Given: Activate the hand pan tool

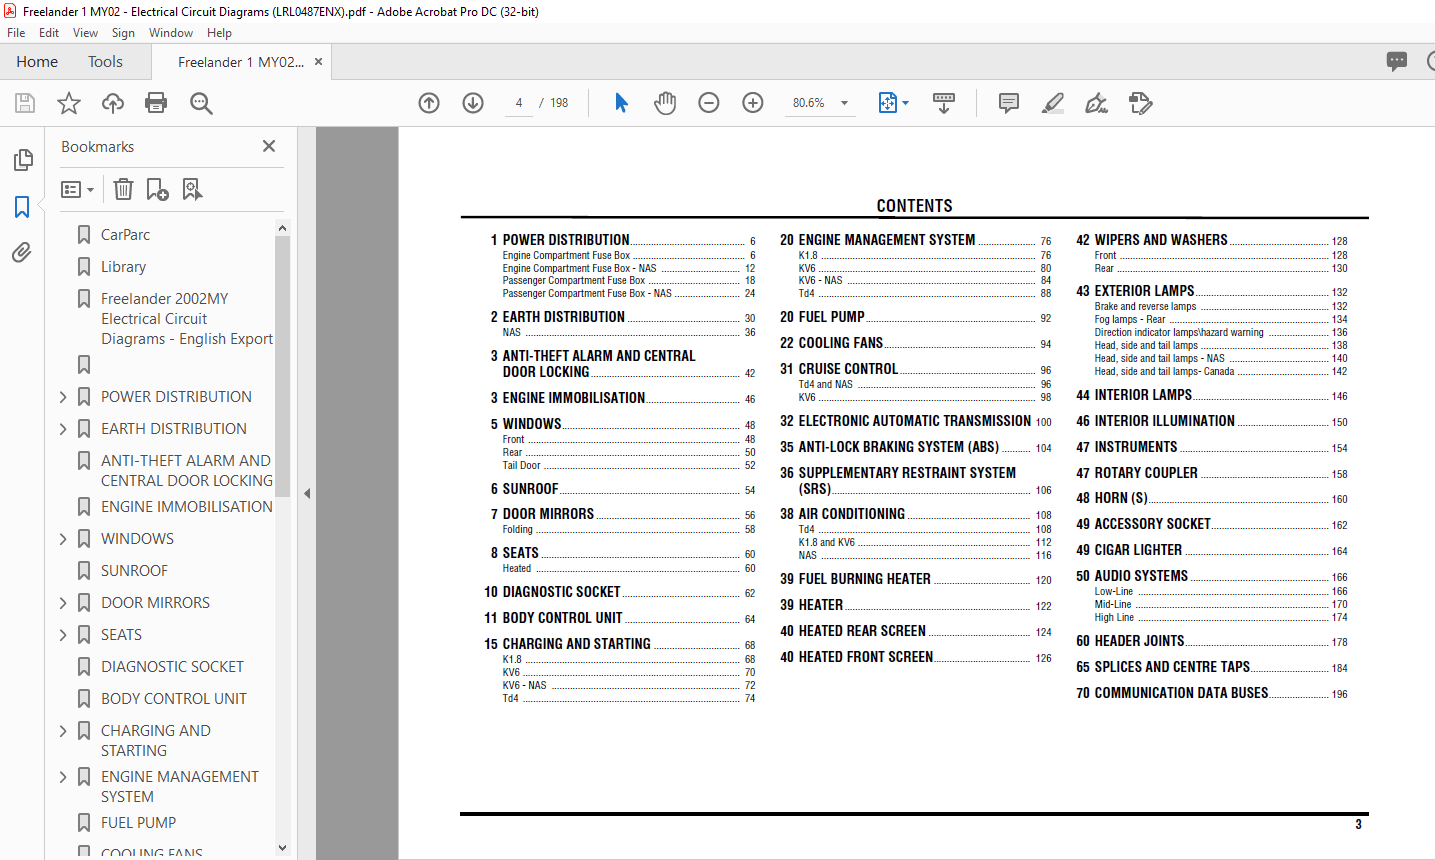Looking at the screenshot, I should coord(665,103).
